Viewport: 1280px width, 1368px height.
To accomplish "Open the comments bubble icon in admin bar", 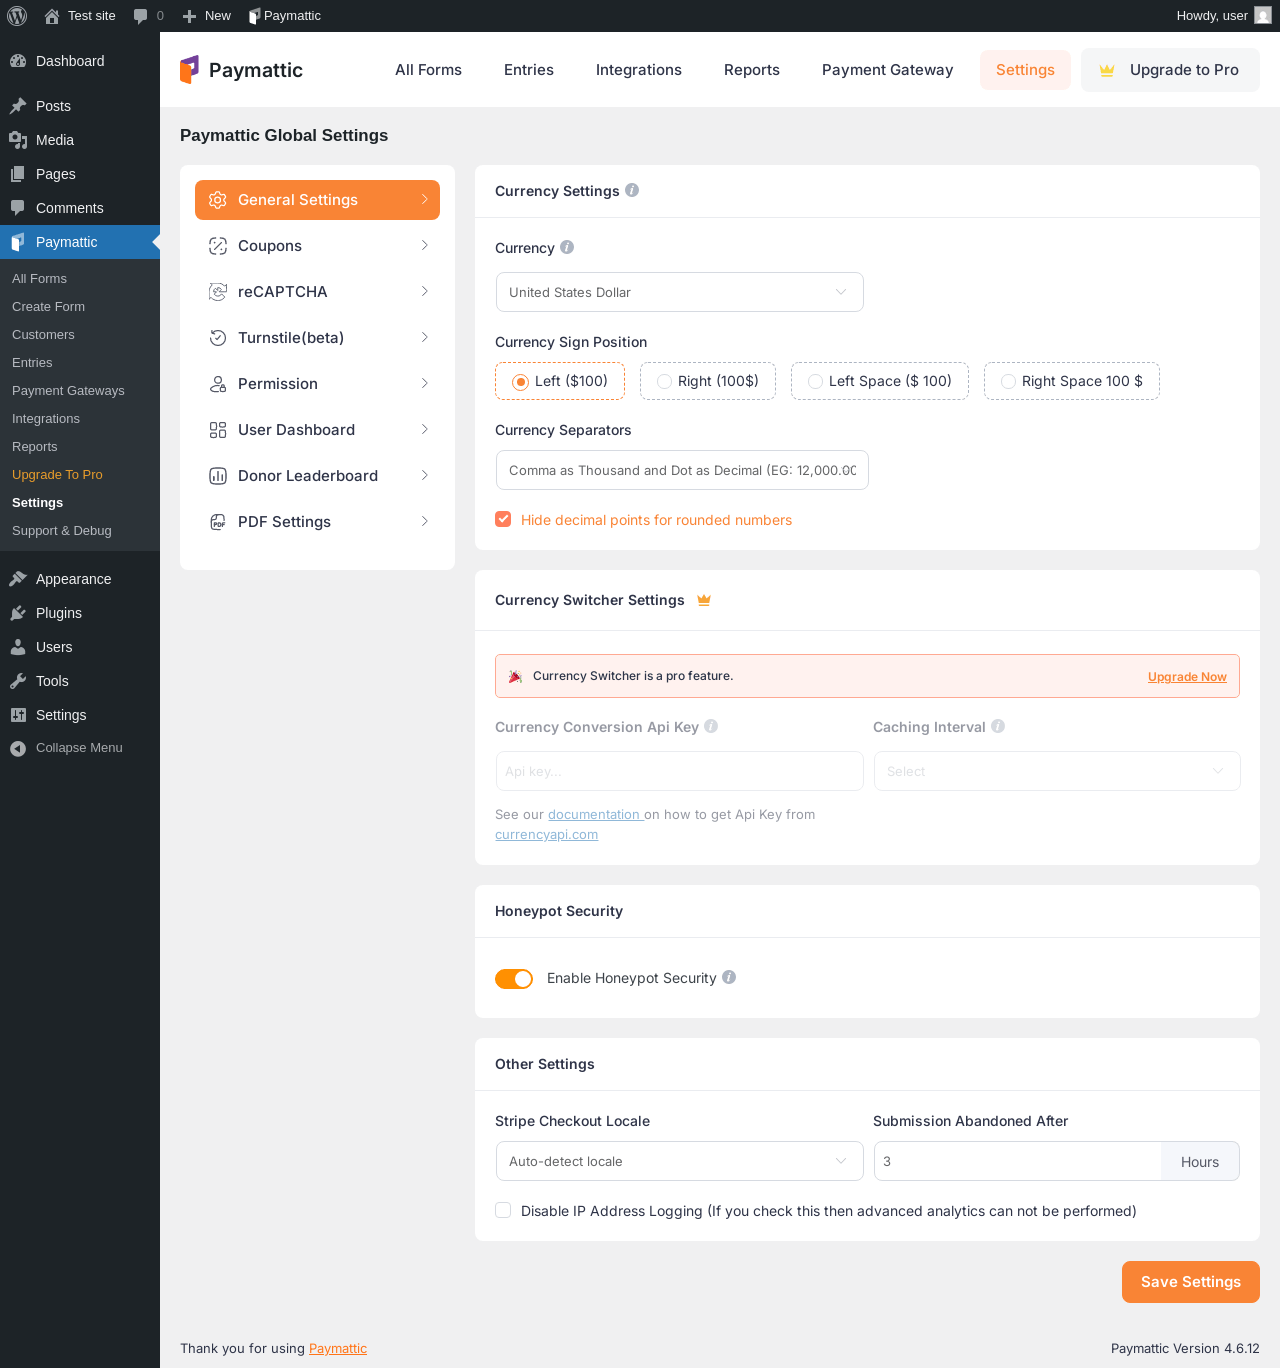I will [141, 16].
